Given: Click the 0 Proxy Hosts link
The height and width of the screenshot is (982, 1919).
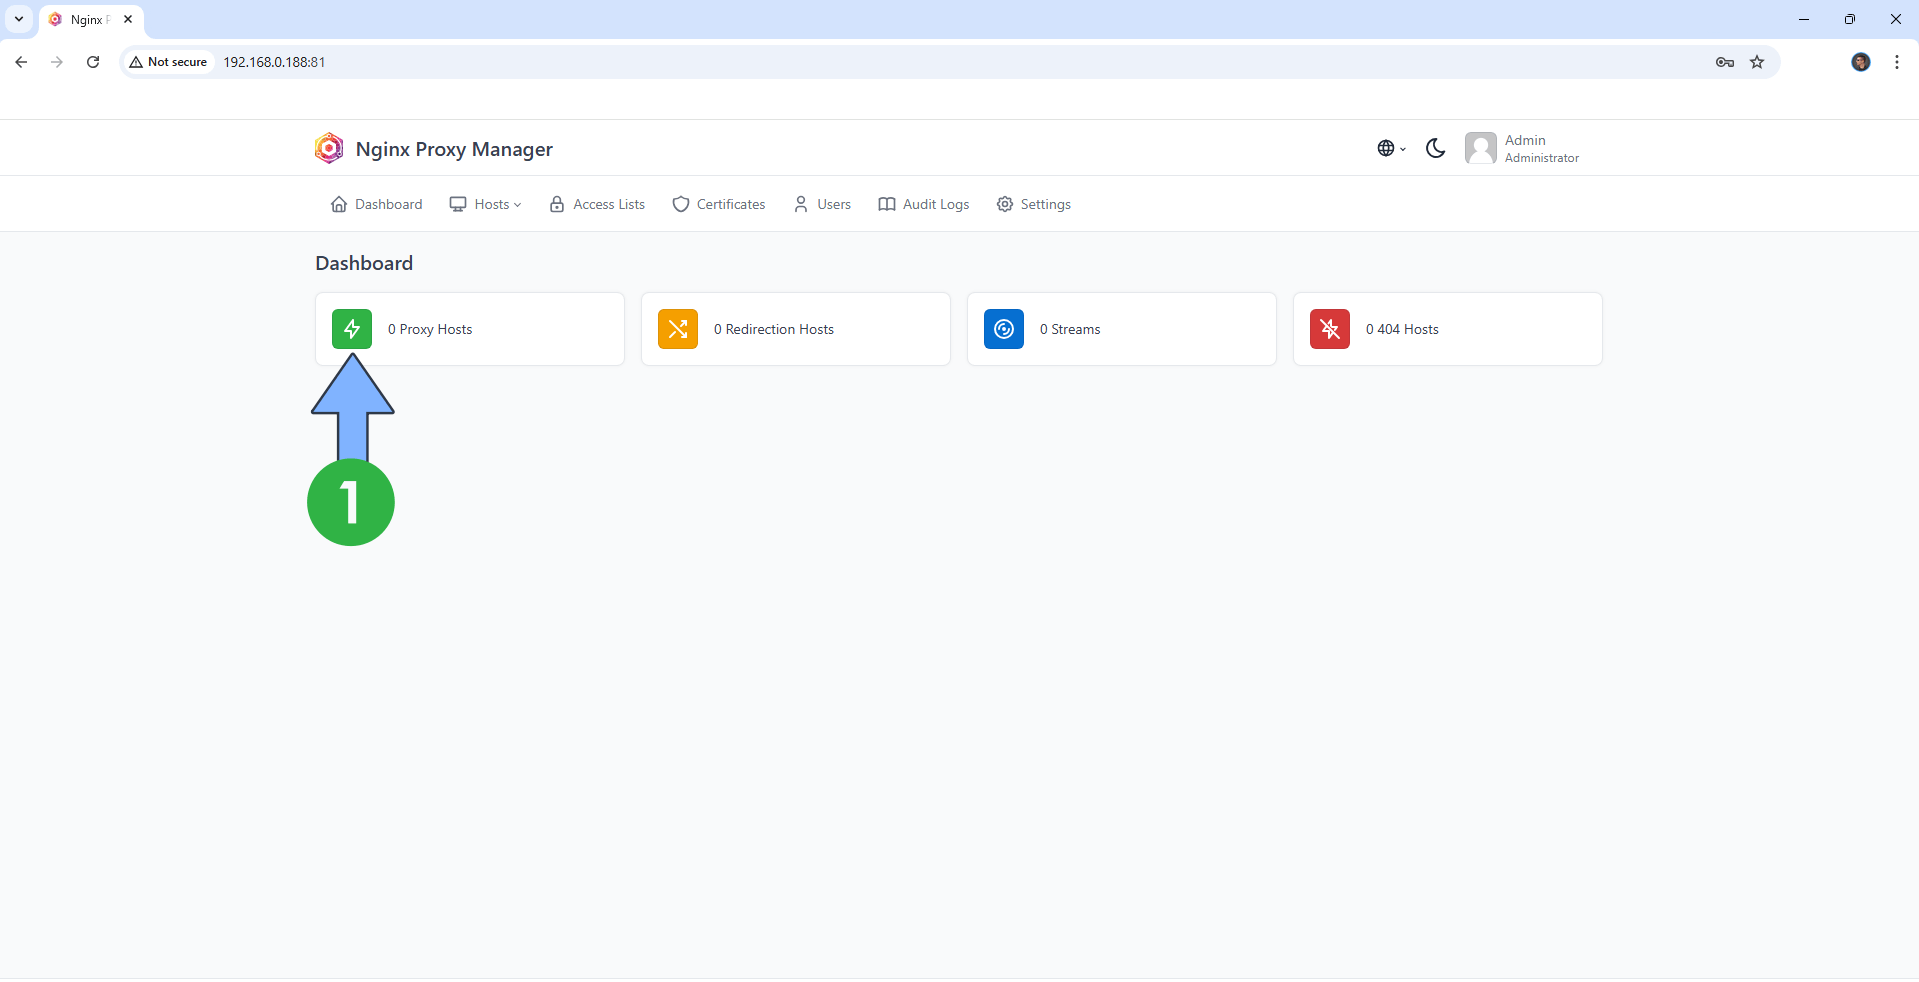Looking at the screenshot, I should pos(430,328).
